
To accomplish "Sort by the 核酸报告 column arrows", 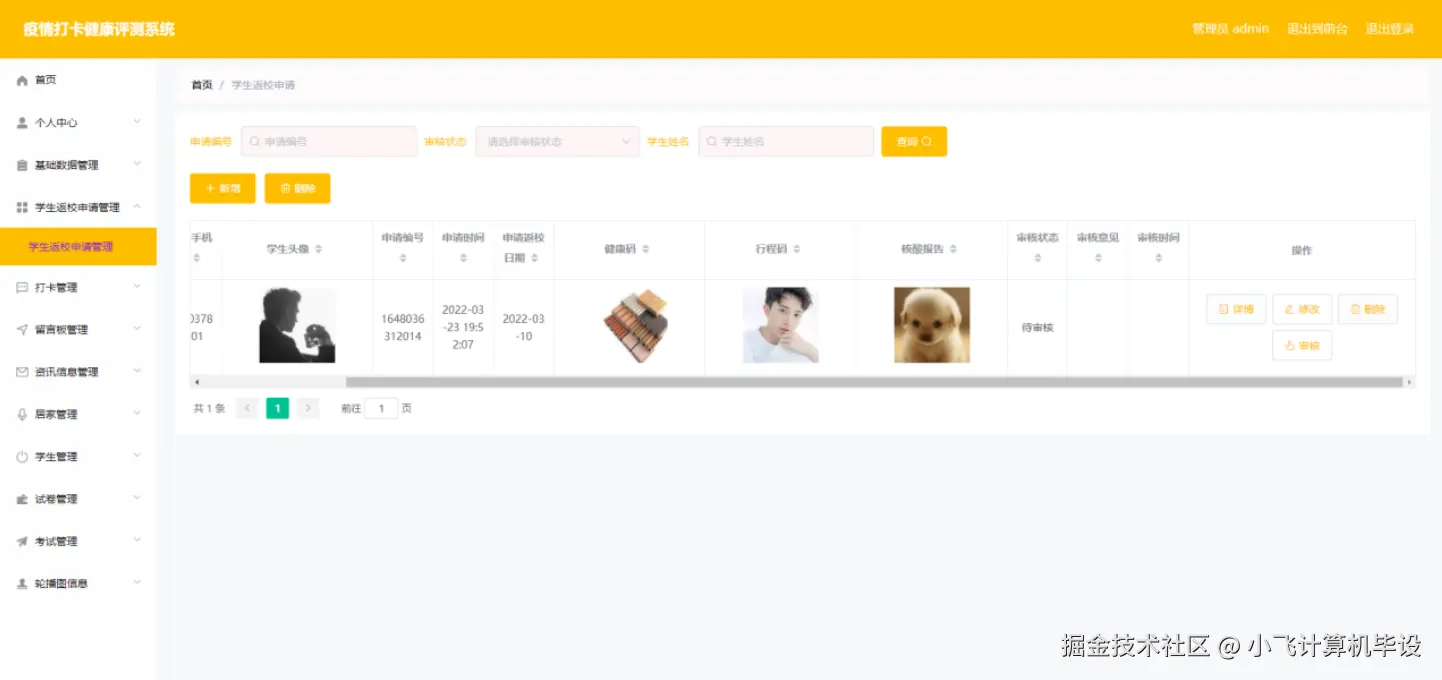I will point(954,249).
